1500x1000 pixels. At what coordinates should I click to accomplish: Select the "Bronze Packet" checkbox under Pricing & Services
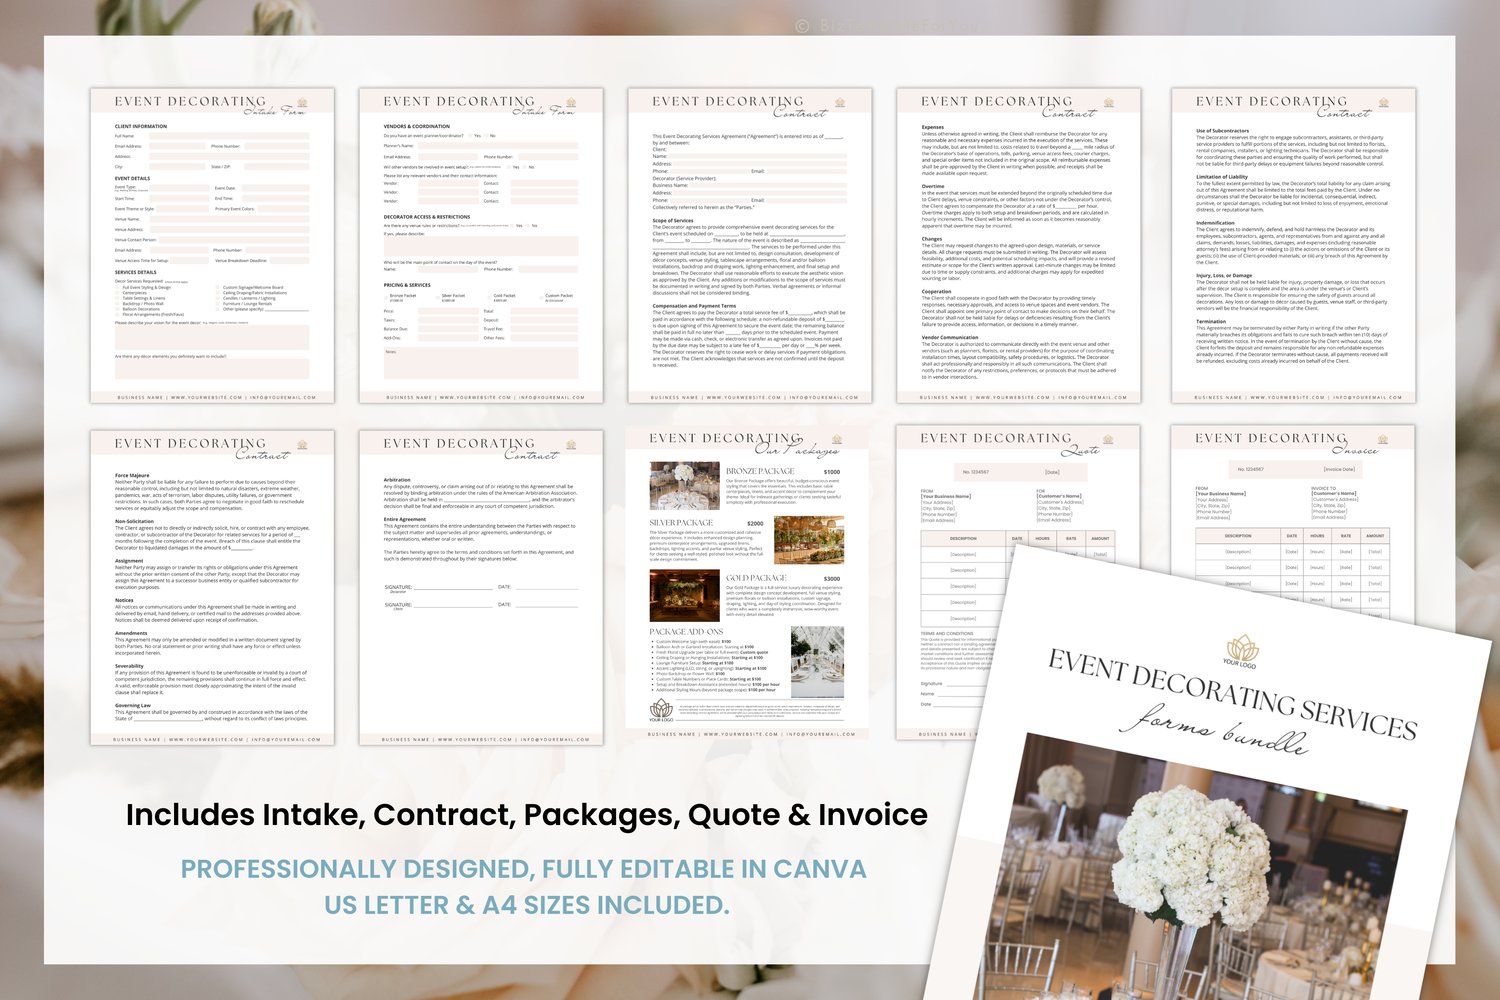(387, 296)
